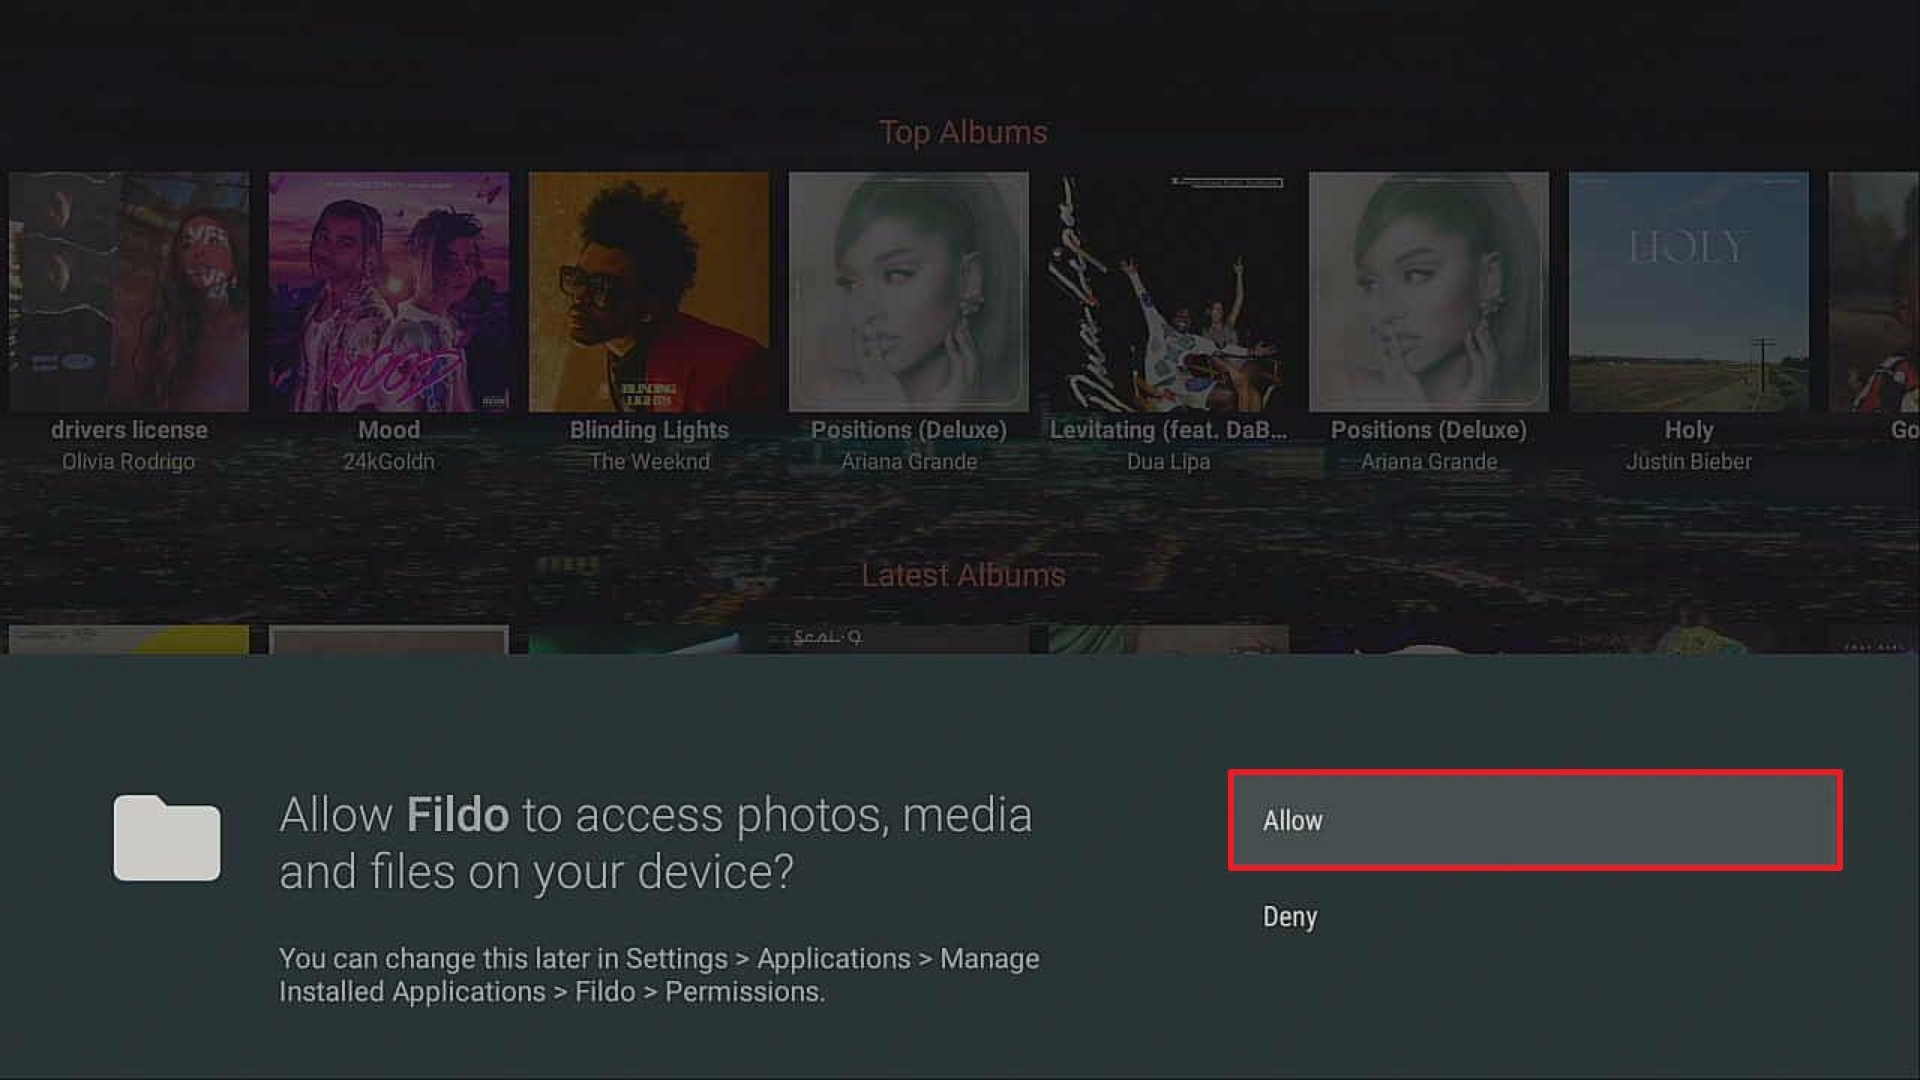Select the 'Holy' album title
The width and height of the screenshot is (1920, 1080).
1689,430
